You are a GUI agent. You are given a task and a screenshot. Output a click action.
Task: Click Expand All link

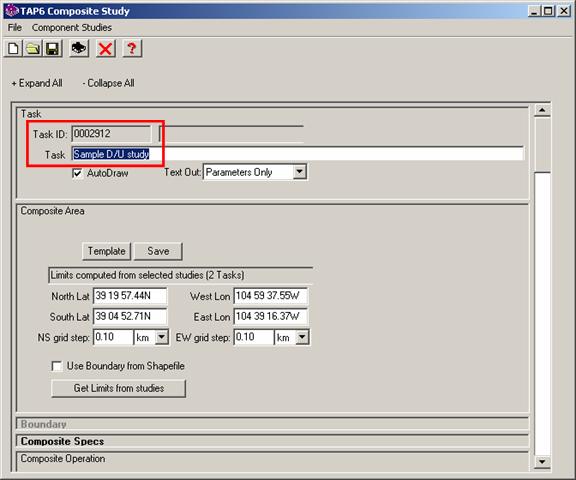point(37,83)
